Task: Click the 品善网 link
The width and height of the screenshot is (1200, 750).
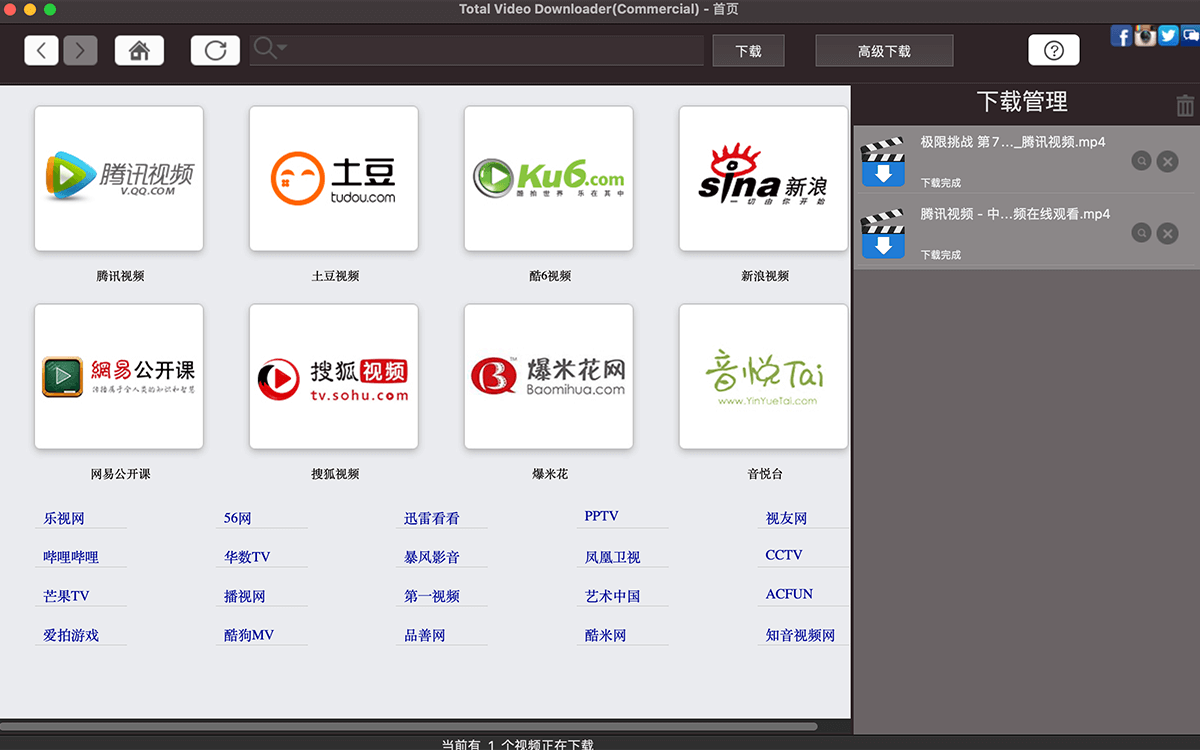Action: point(425,635)
